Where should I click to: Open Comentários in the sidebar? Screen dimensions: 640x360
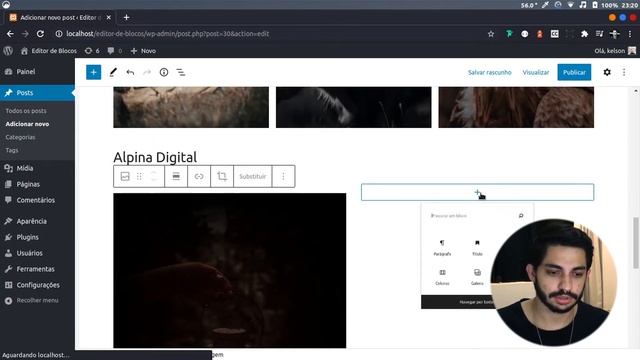pyautogui.click(x=37, y=200)
